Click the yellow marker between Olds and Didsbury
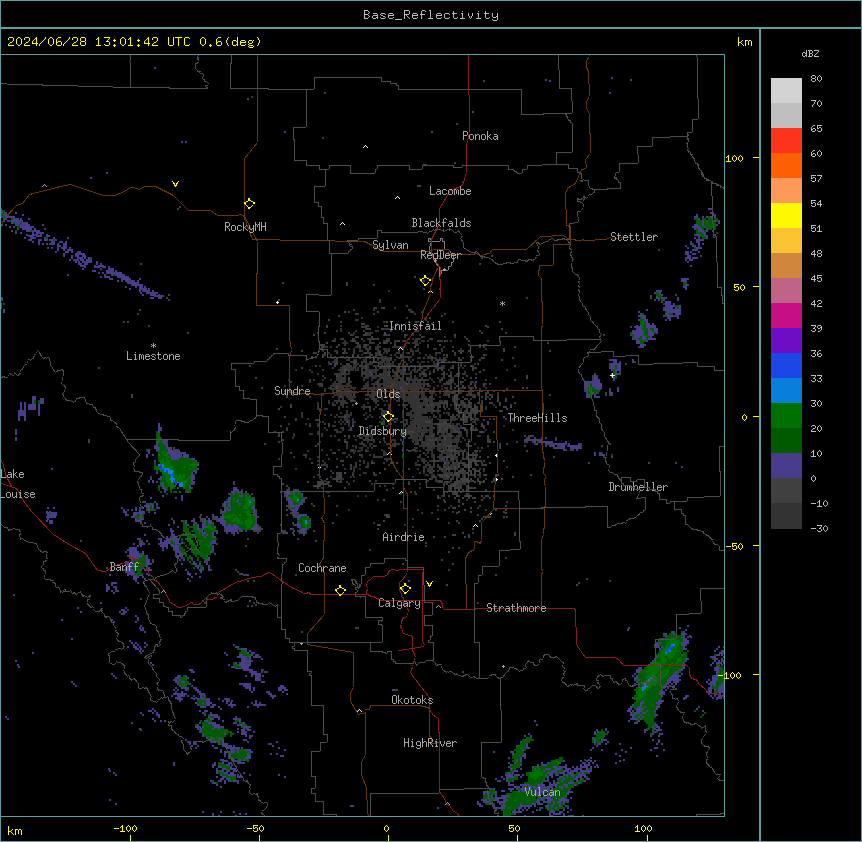The height and width of the screenshot is (842, 862). click(388, 417)
